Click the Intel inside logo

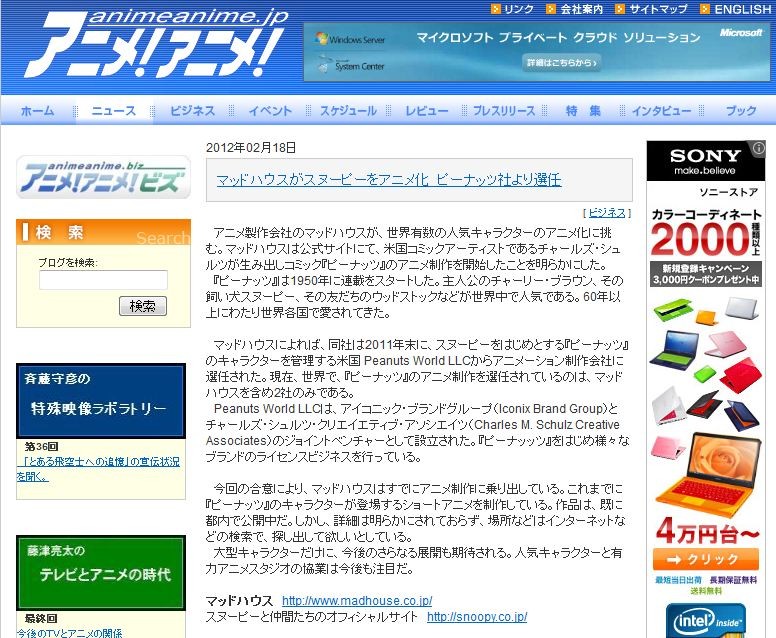click(x=706, y=620)
